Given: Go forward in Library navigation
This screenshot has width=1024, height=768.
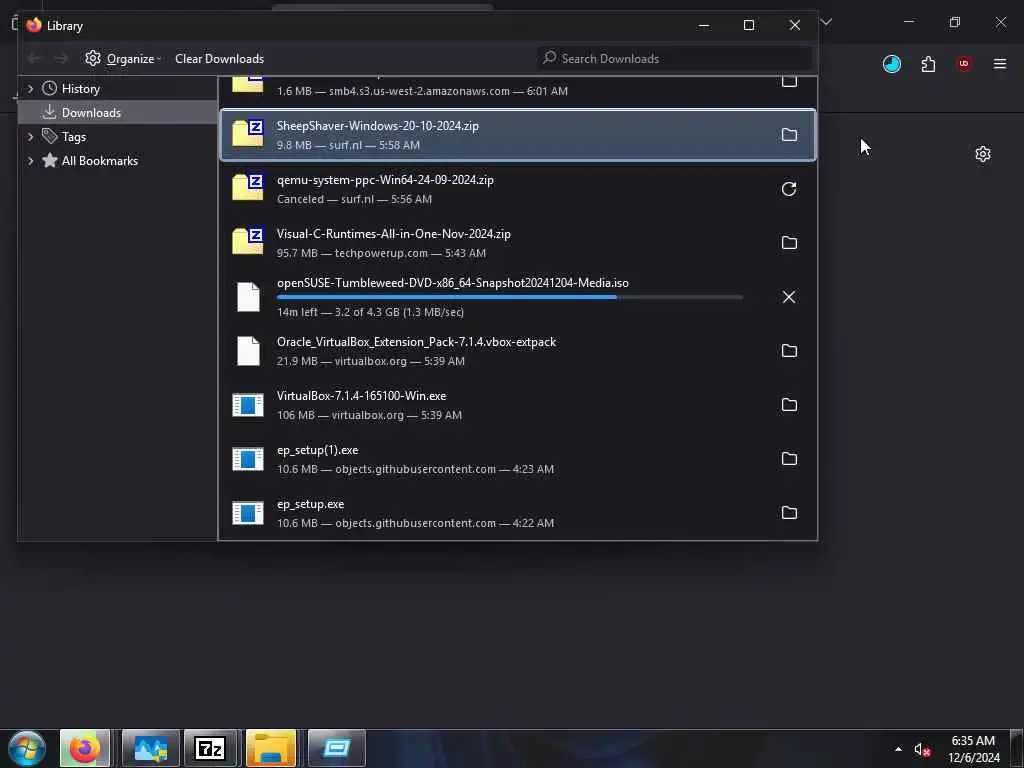Looking at the screenshot, I should [61, 59].
